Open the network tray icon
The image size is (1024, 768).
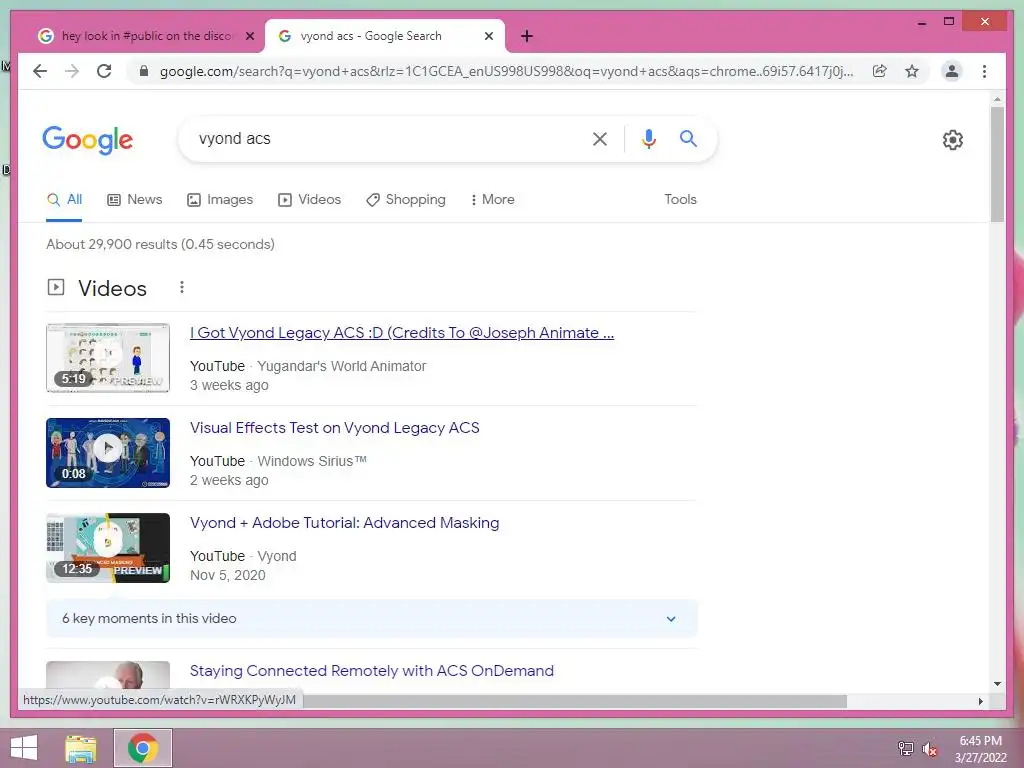pos(905,748)
